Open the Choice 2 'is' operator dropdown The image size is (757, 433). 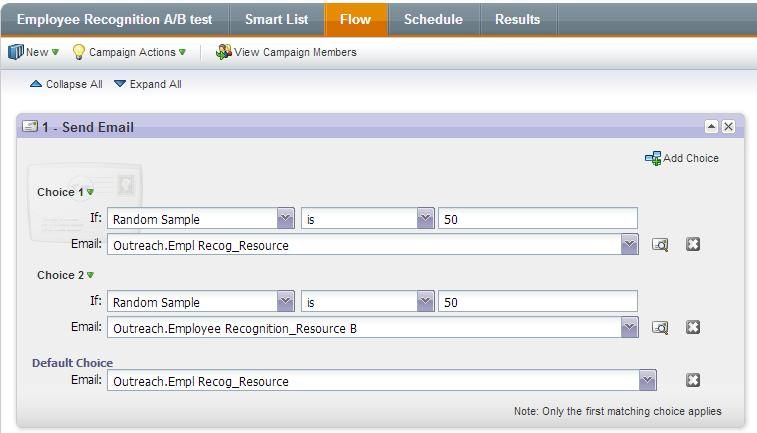tap(425, 302)
